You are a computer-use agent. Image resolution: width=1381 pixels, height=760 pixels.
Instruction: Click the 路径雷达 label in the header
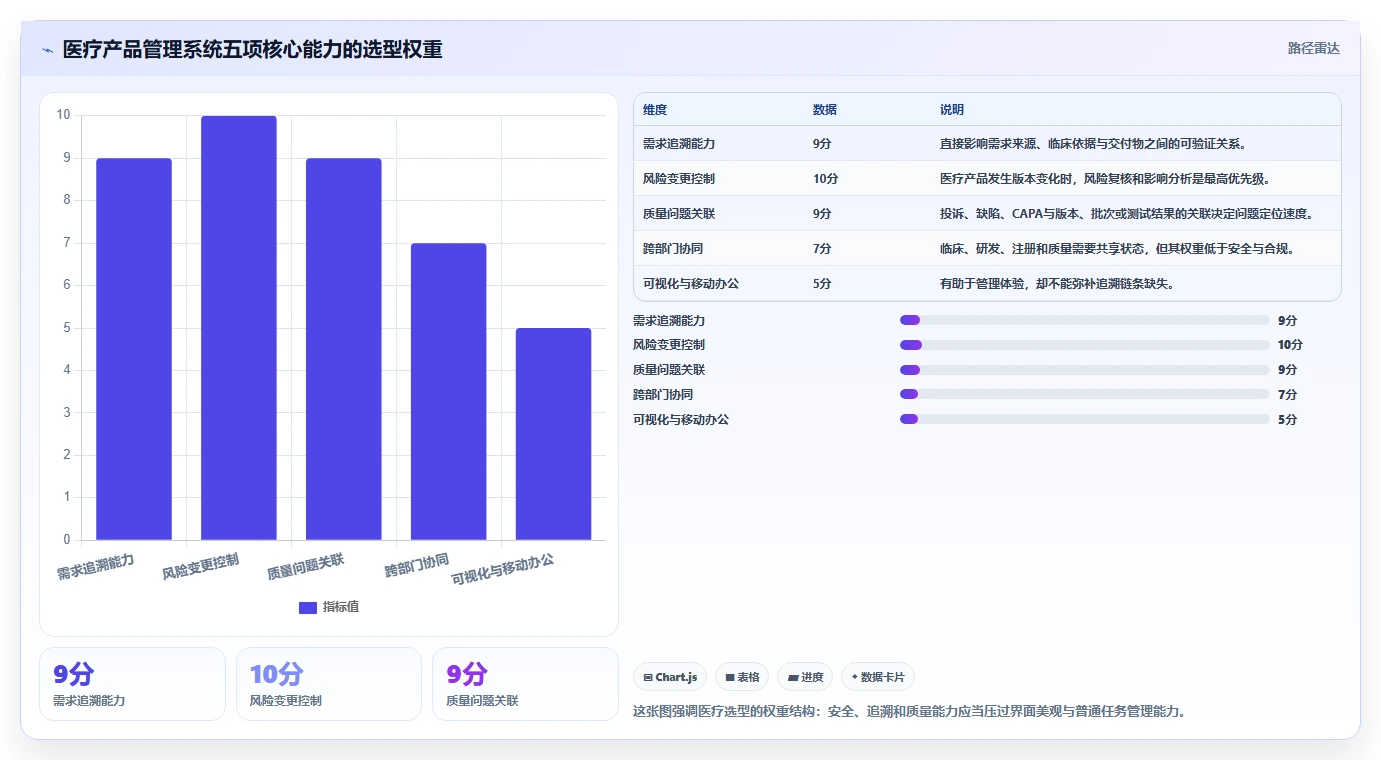(1313, 48)
